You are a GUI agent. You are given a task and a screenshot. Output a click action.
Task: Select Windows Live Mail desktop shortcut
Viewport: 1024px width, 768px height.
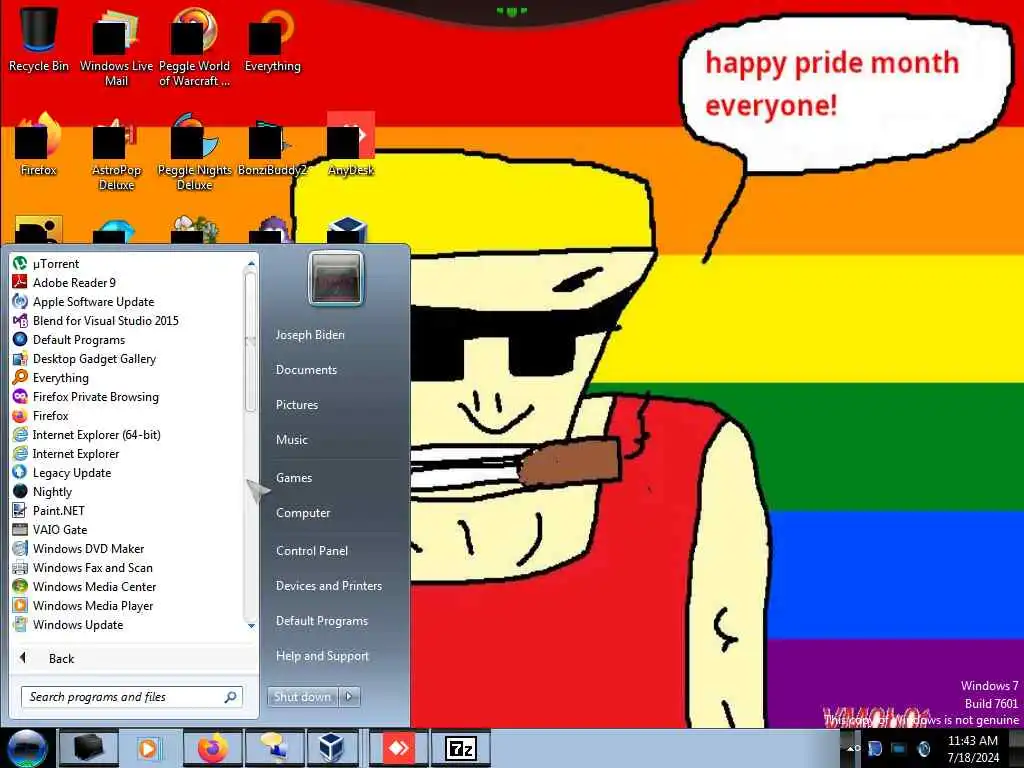[x=116, y=47]
